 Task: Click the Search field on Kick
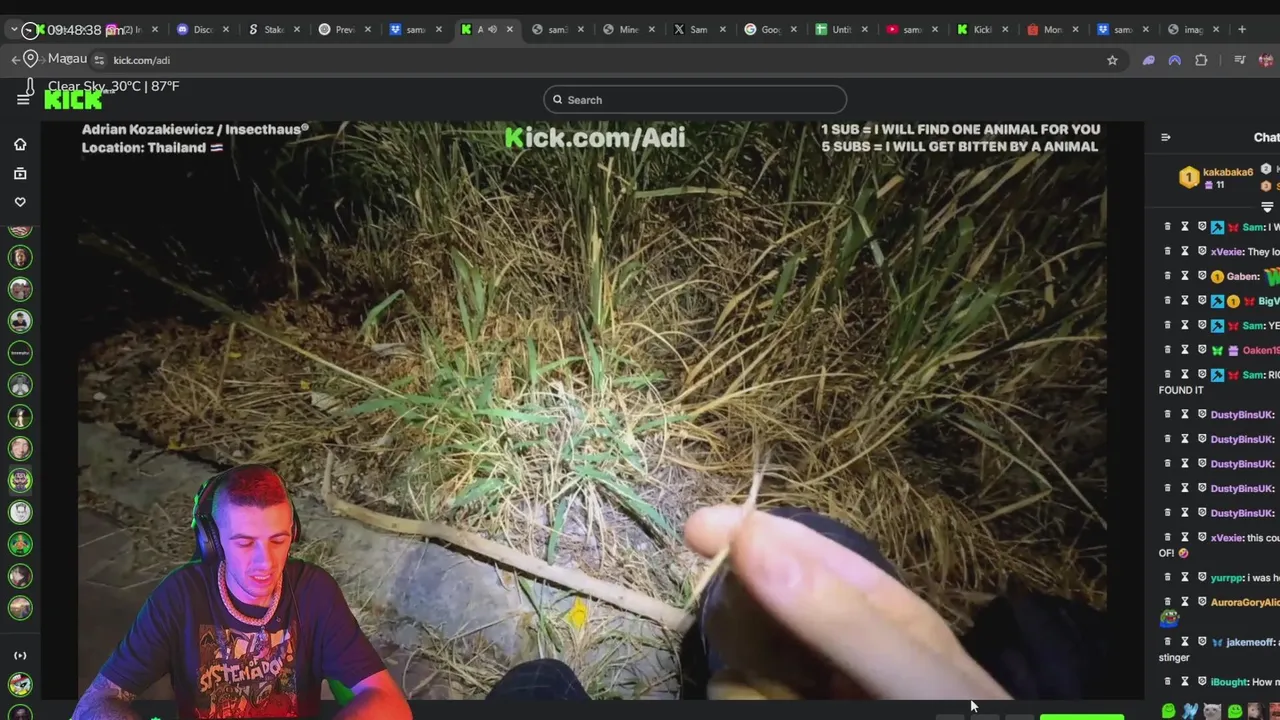click(695, 100)
